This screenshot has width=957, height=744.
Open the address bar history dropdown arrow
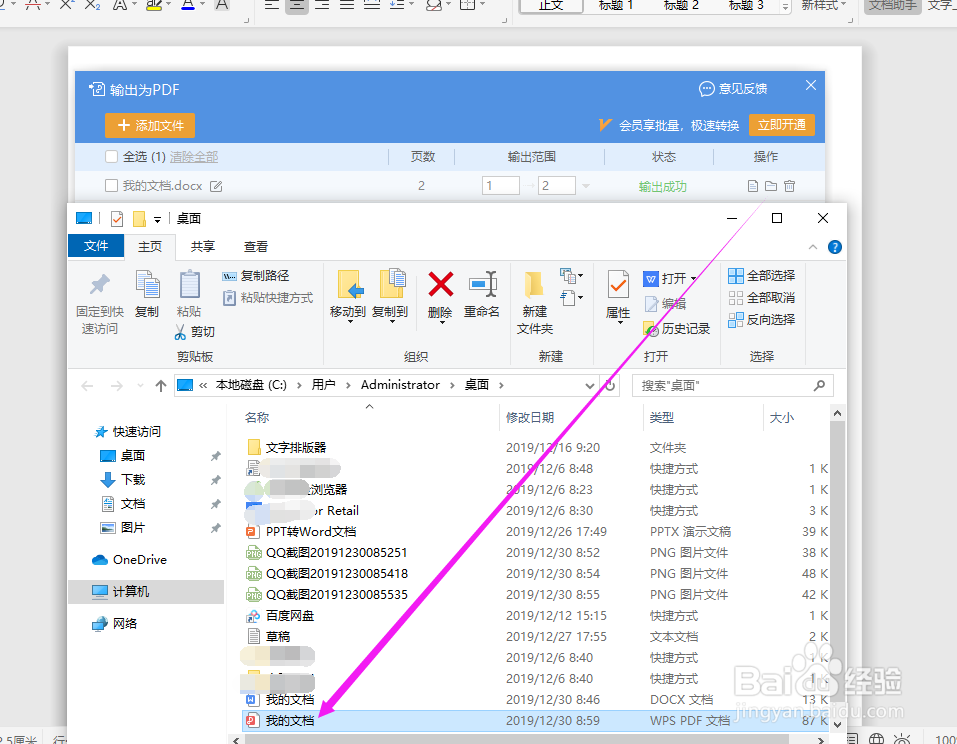click(588, 384)
